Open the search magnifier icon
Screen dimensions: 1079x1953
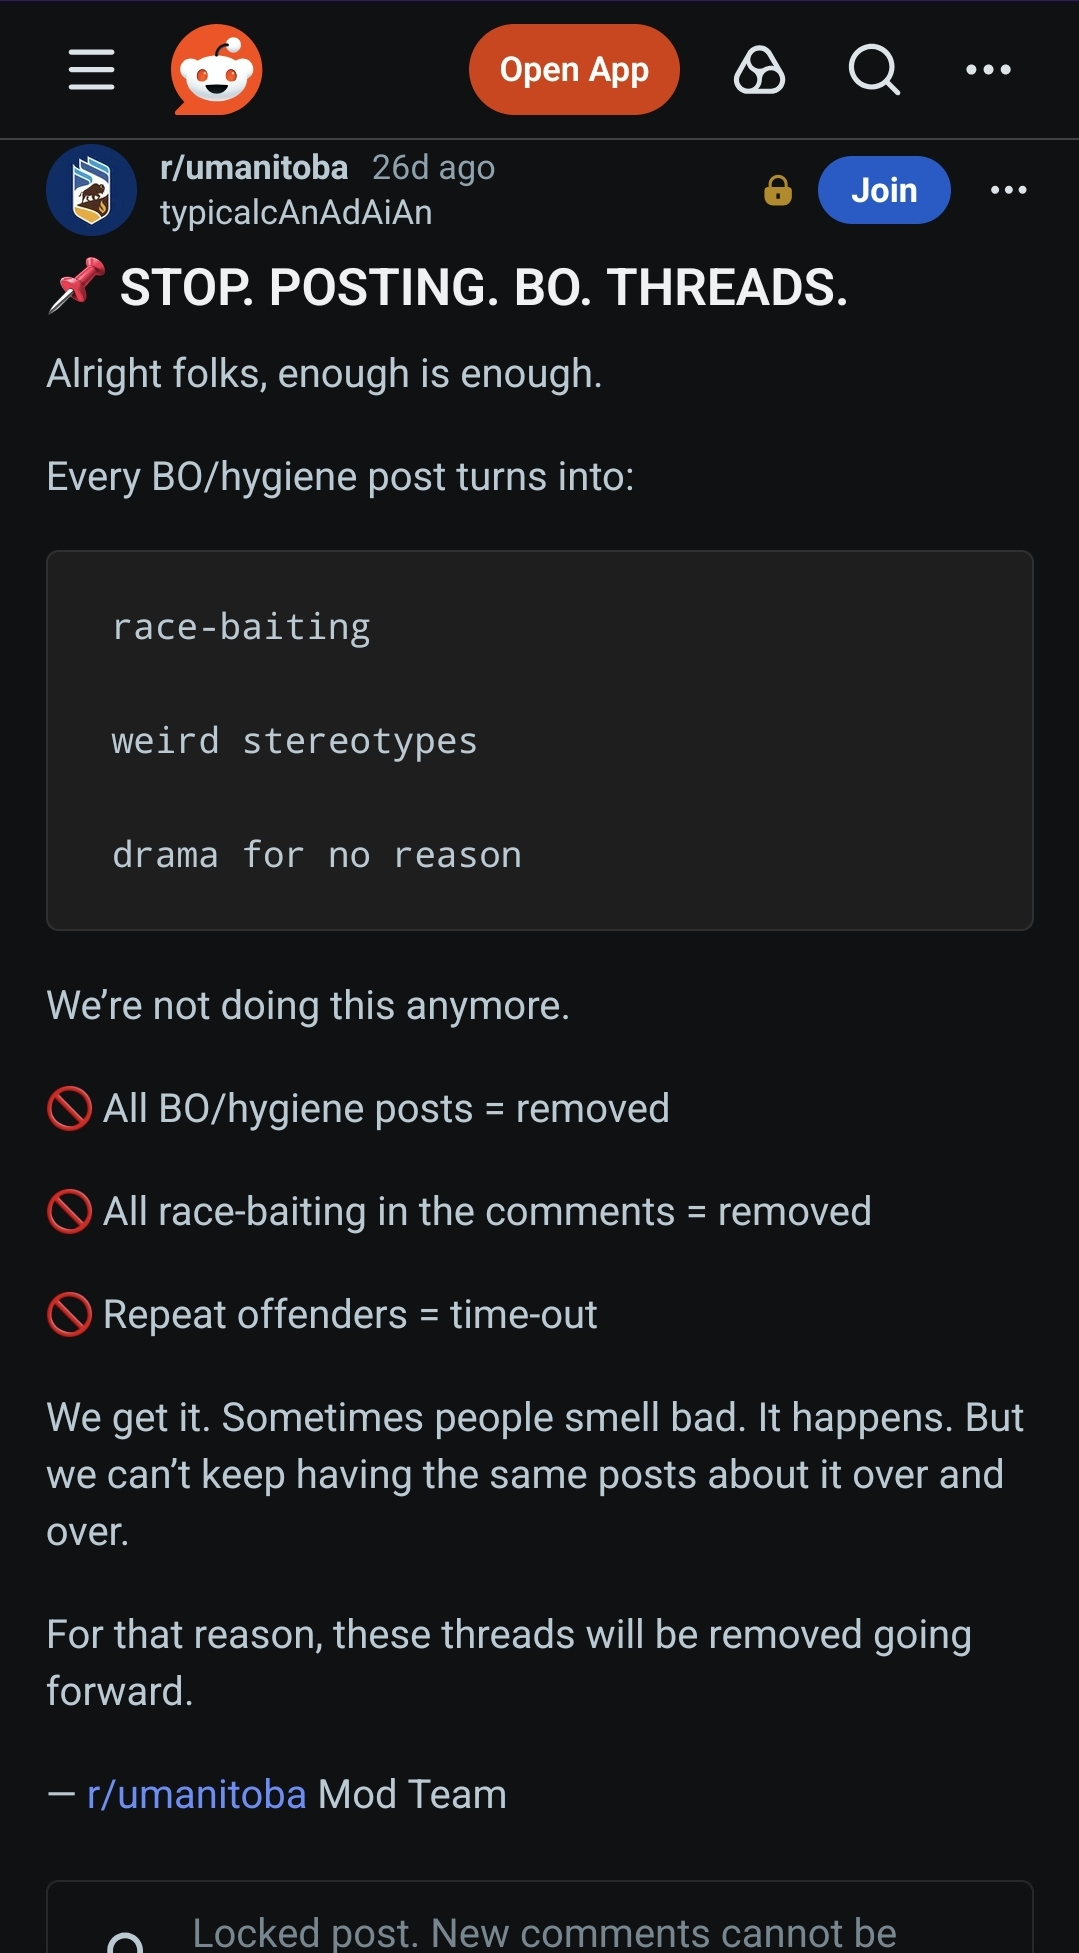click(874, 70)
